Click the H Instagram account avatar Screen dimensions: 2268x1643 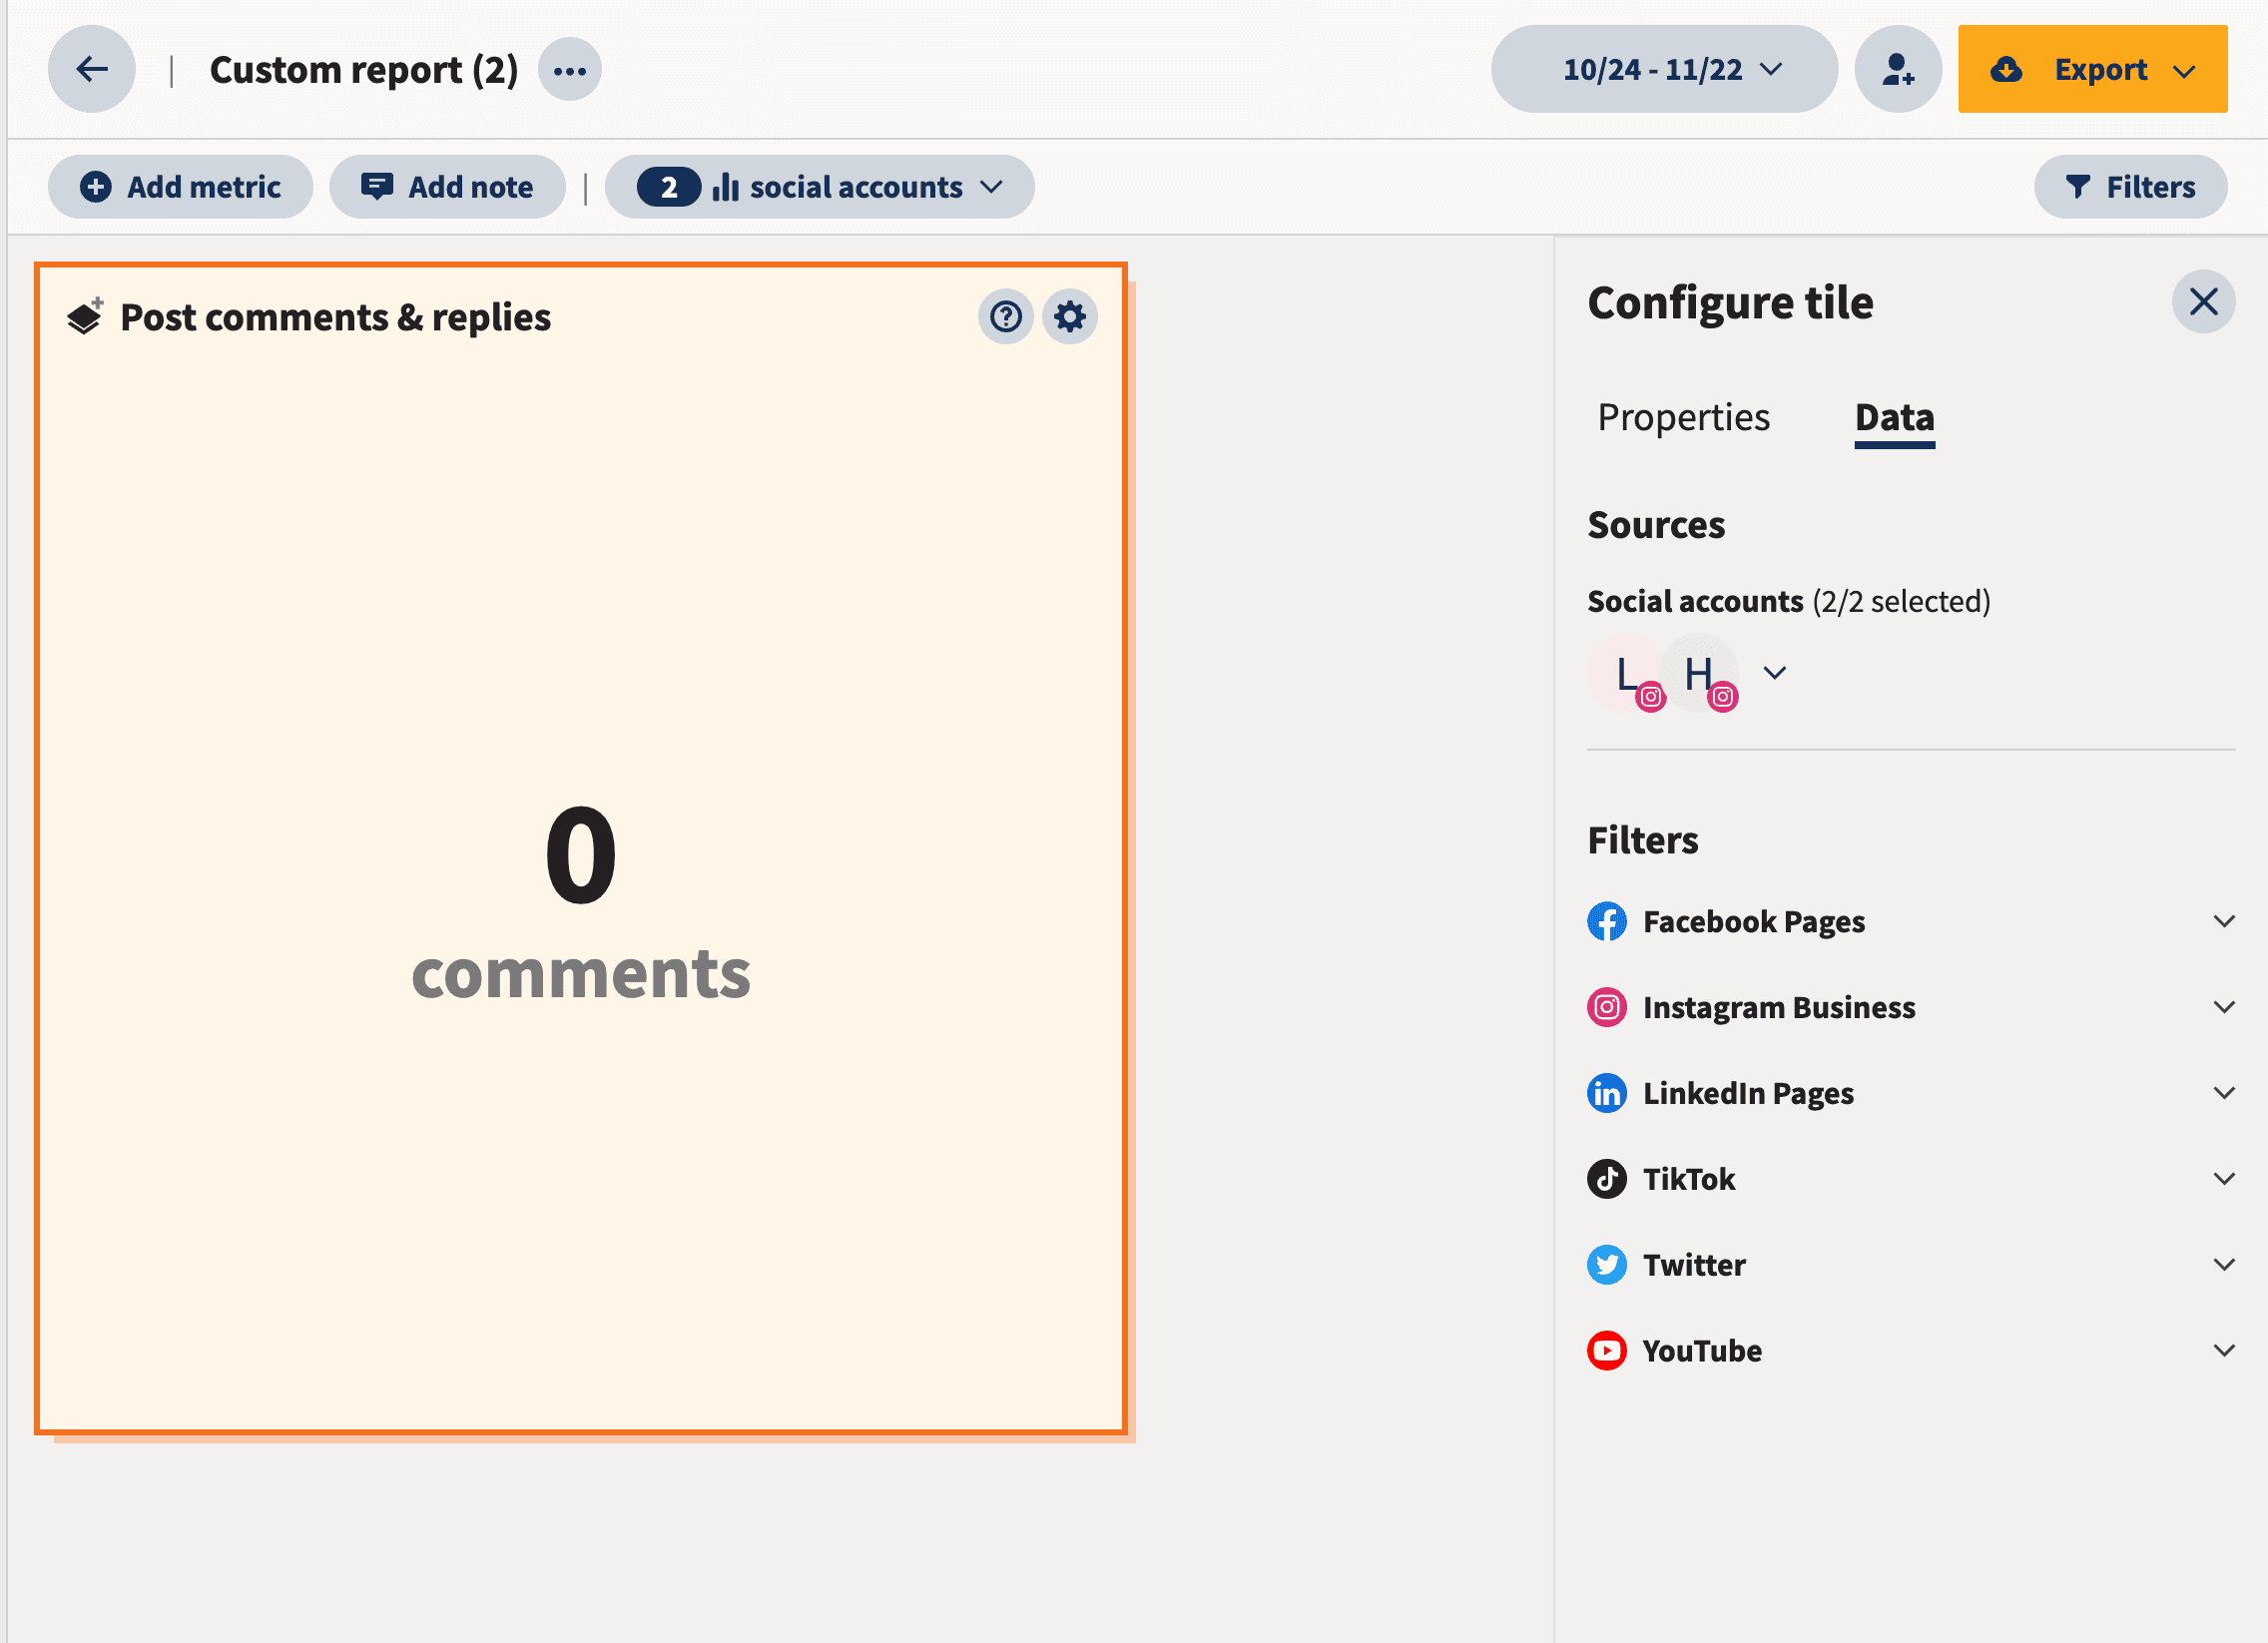1699,674
